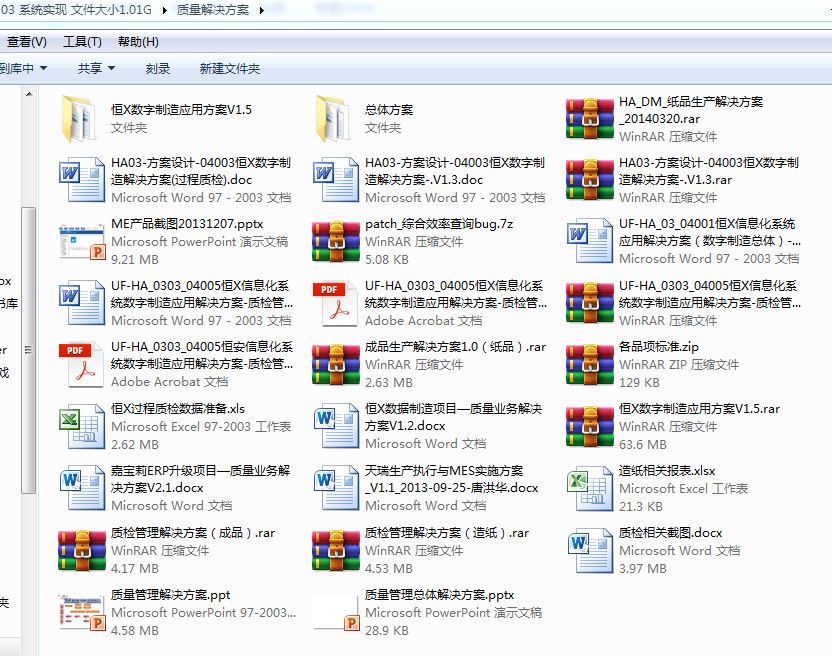This screenshot has width=832, height=656.
Task: Click file name 造纸相关报表.xlsx
Action: (667, 471)
